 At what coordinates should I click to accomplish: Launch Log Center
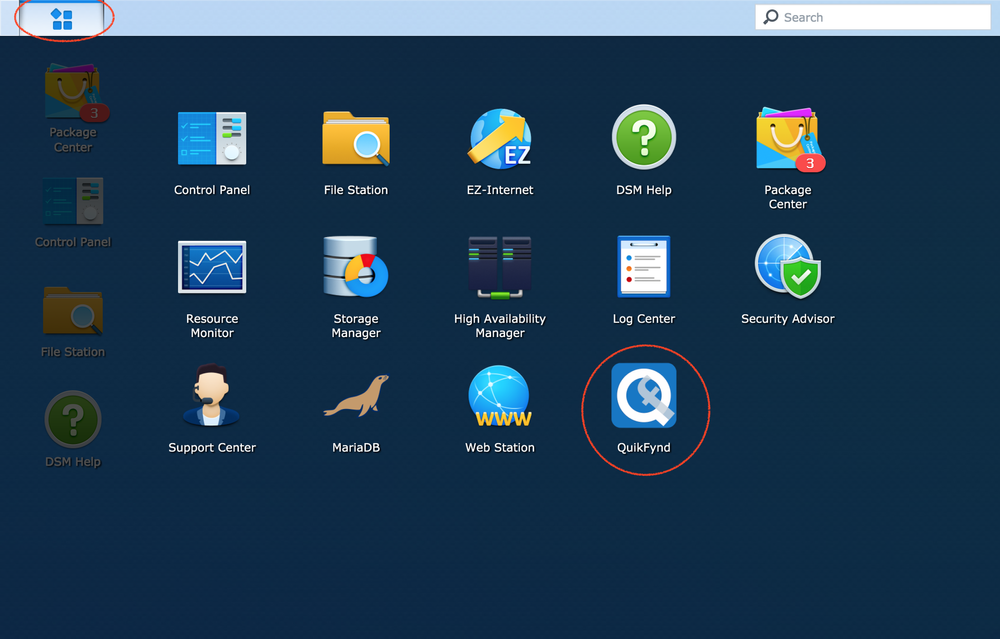pyautogui.click(x=643, y=281)
